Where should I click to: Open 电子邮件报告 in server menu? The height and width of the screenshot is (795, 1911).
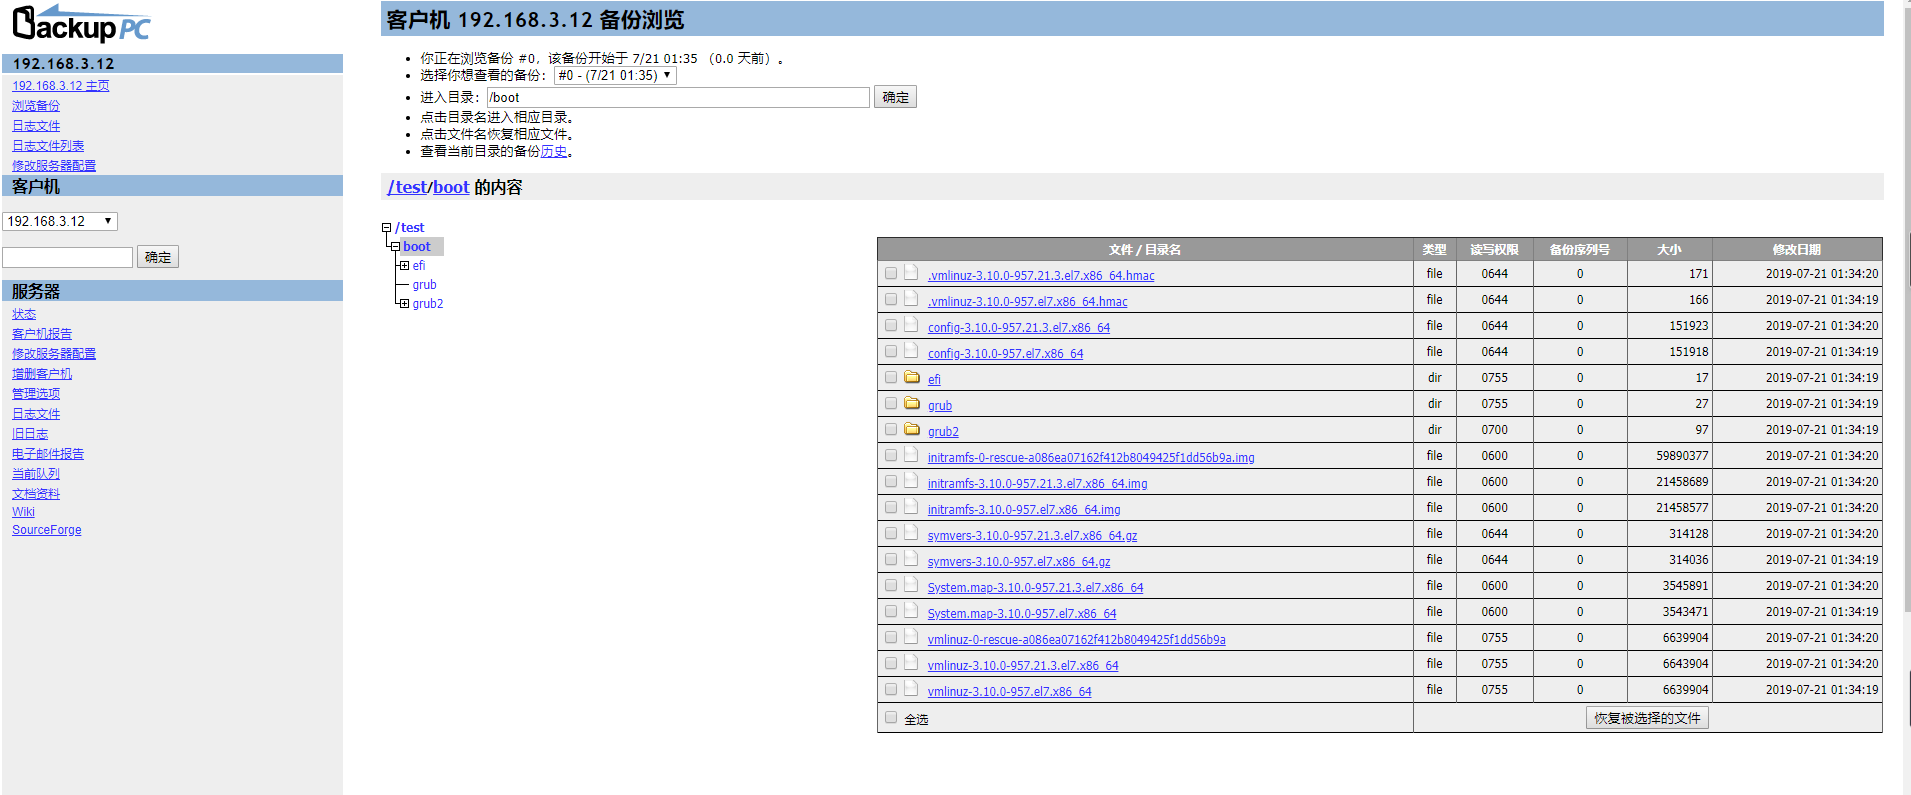coord(48,454)
